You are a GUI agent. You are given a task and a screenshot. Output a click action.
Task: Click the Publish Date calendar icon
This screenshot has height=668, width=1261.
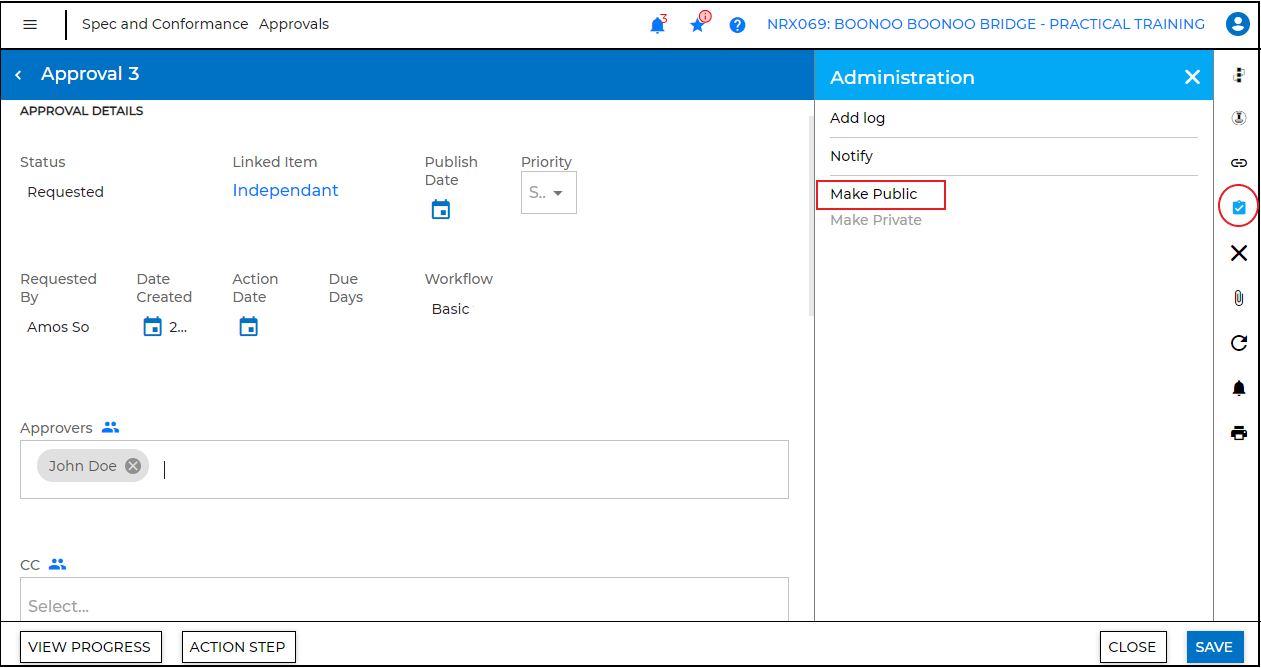point(440,209)
